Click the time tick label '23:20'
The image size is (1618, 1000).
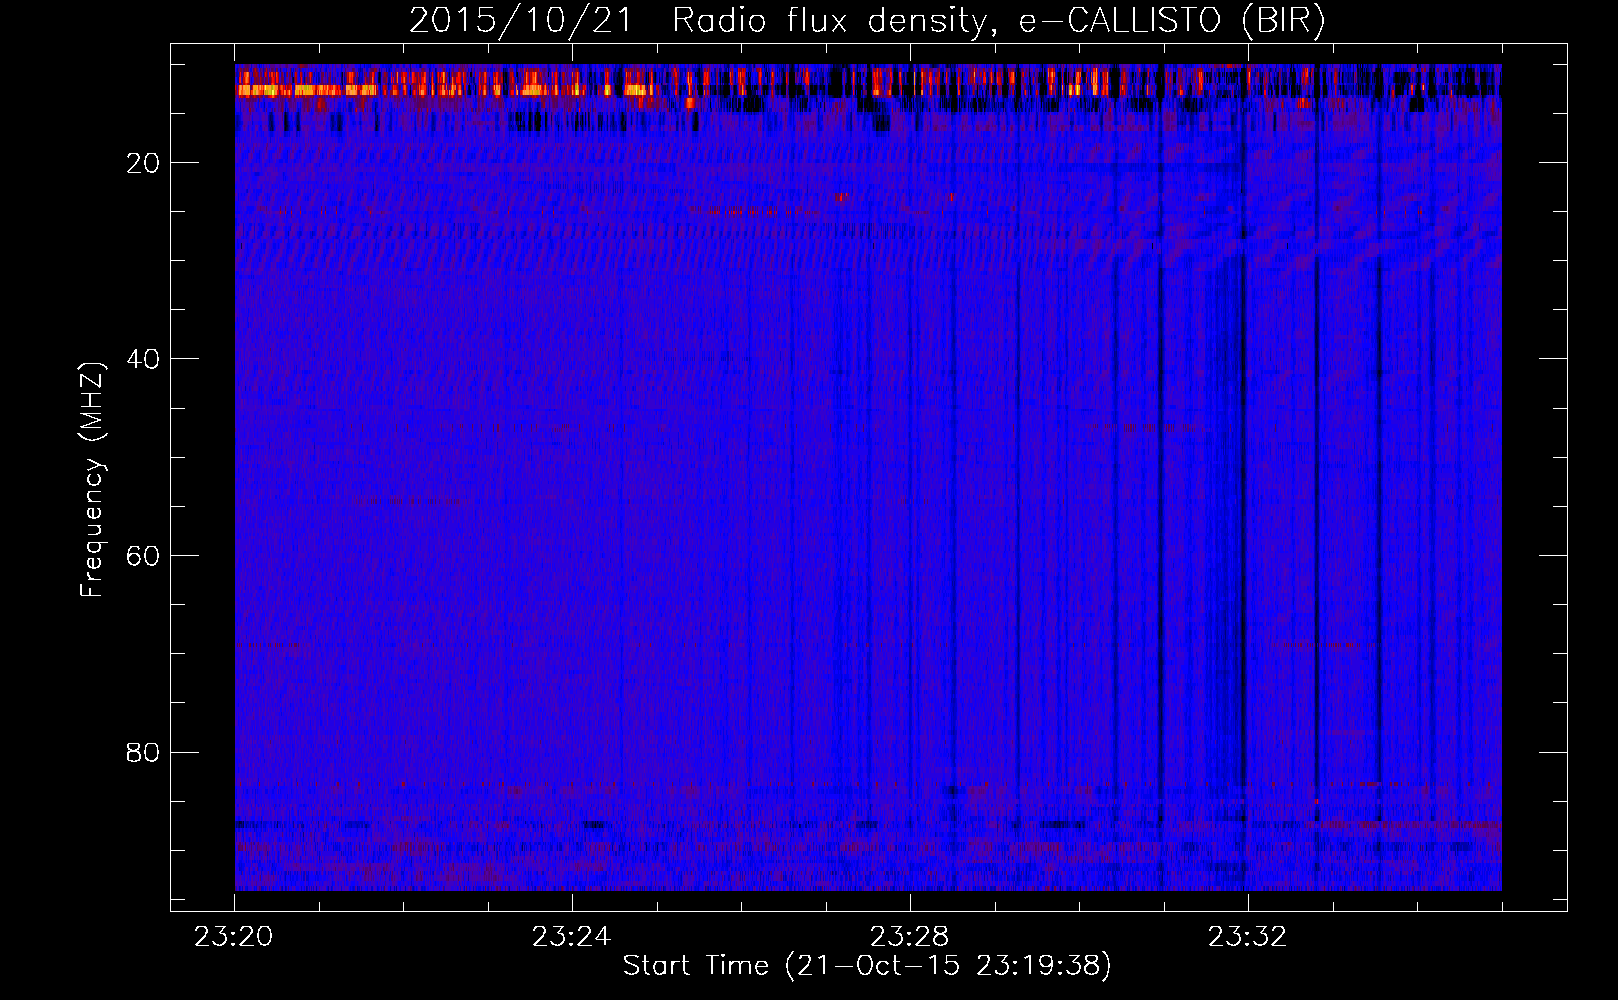coord(234,937)
